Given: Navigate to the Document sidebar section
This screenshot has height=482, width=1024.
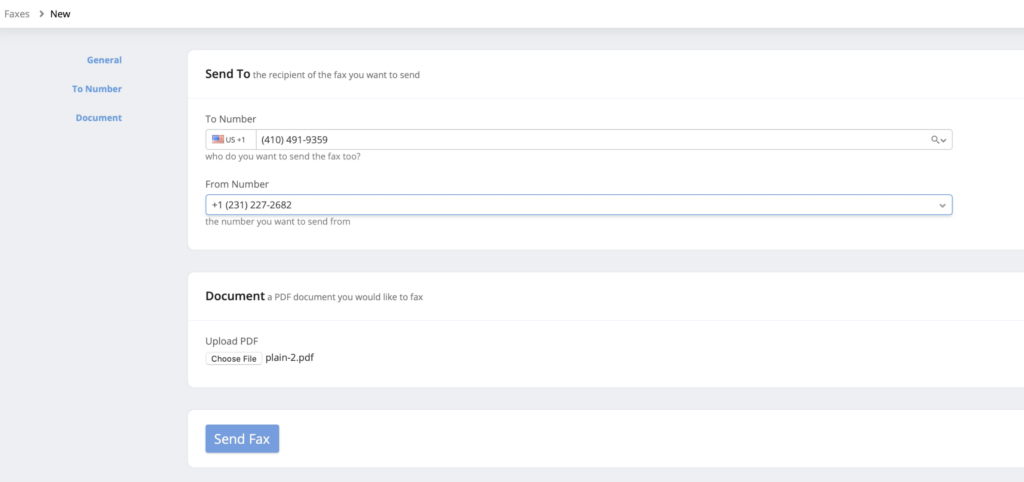Looking at the screenshot, I should point(98,118).
